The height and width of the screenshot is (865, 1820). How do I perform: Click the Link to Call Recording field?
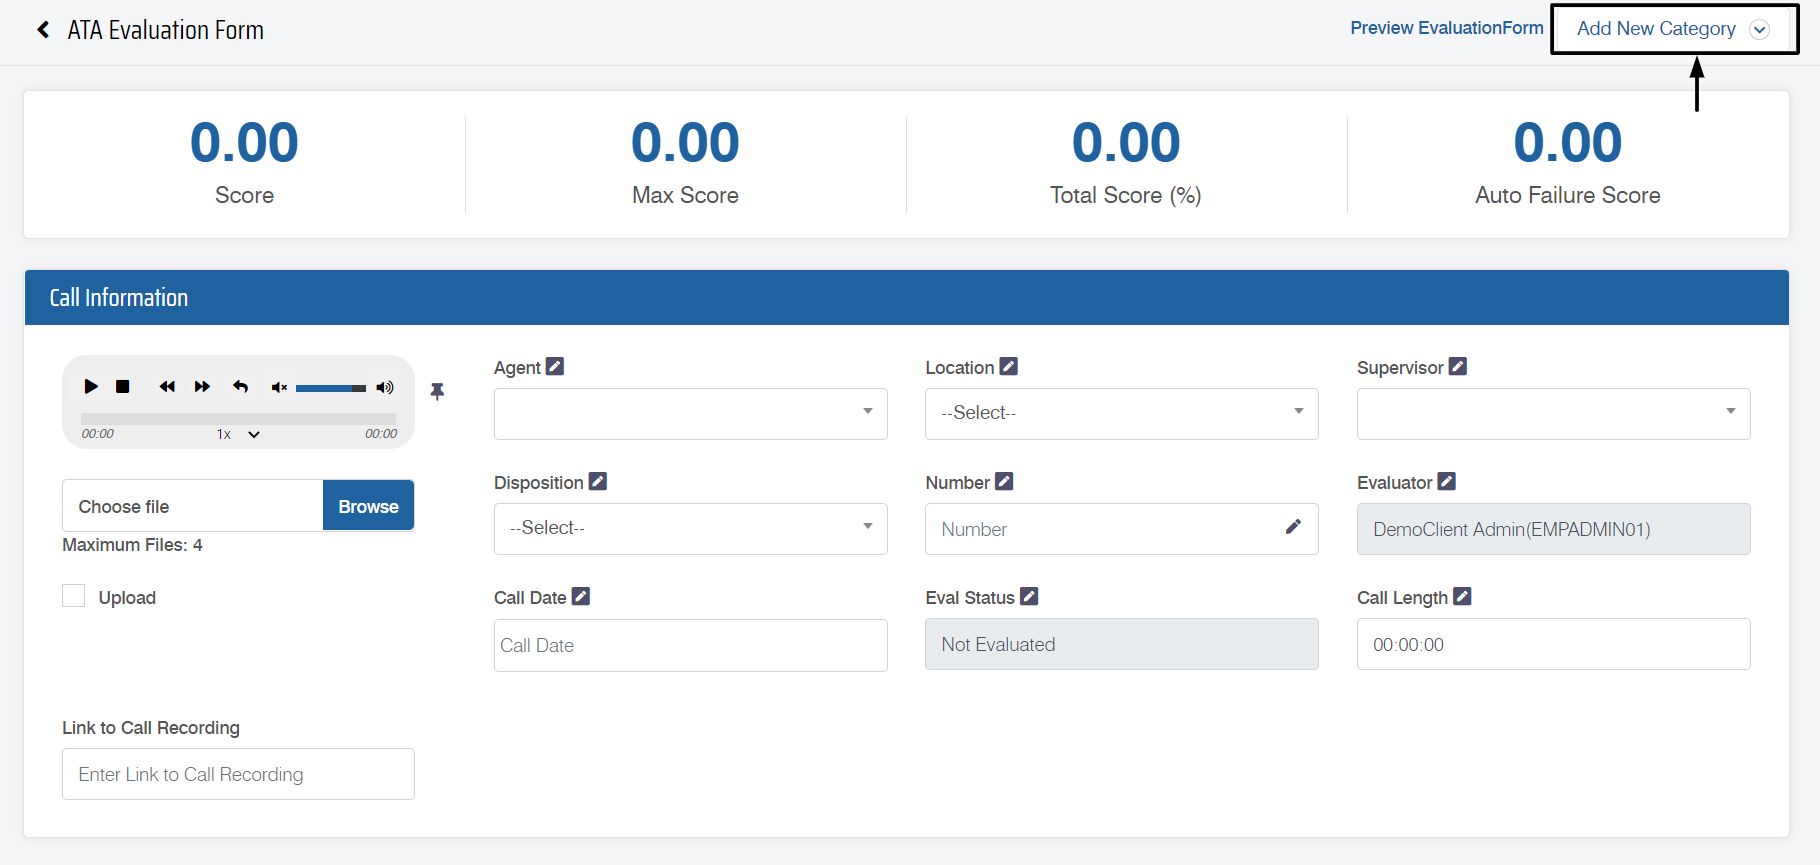(x=238, y=774)
